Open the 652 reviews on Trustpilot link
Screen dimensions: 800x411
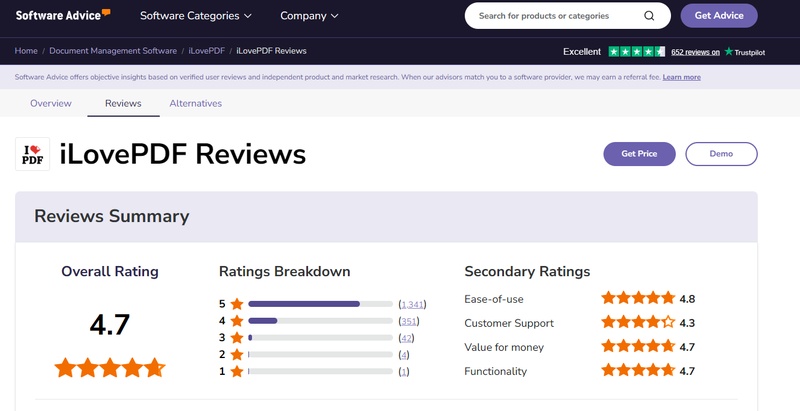695,52
